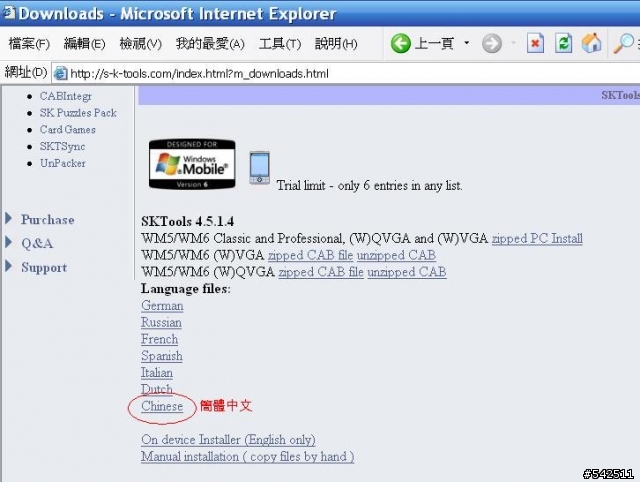Click the green Back arrow icon

[400, 43]
